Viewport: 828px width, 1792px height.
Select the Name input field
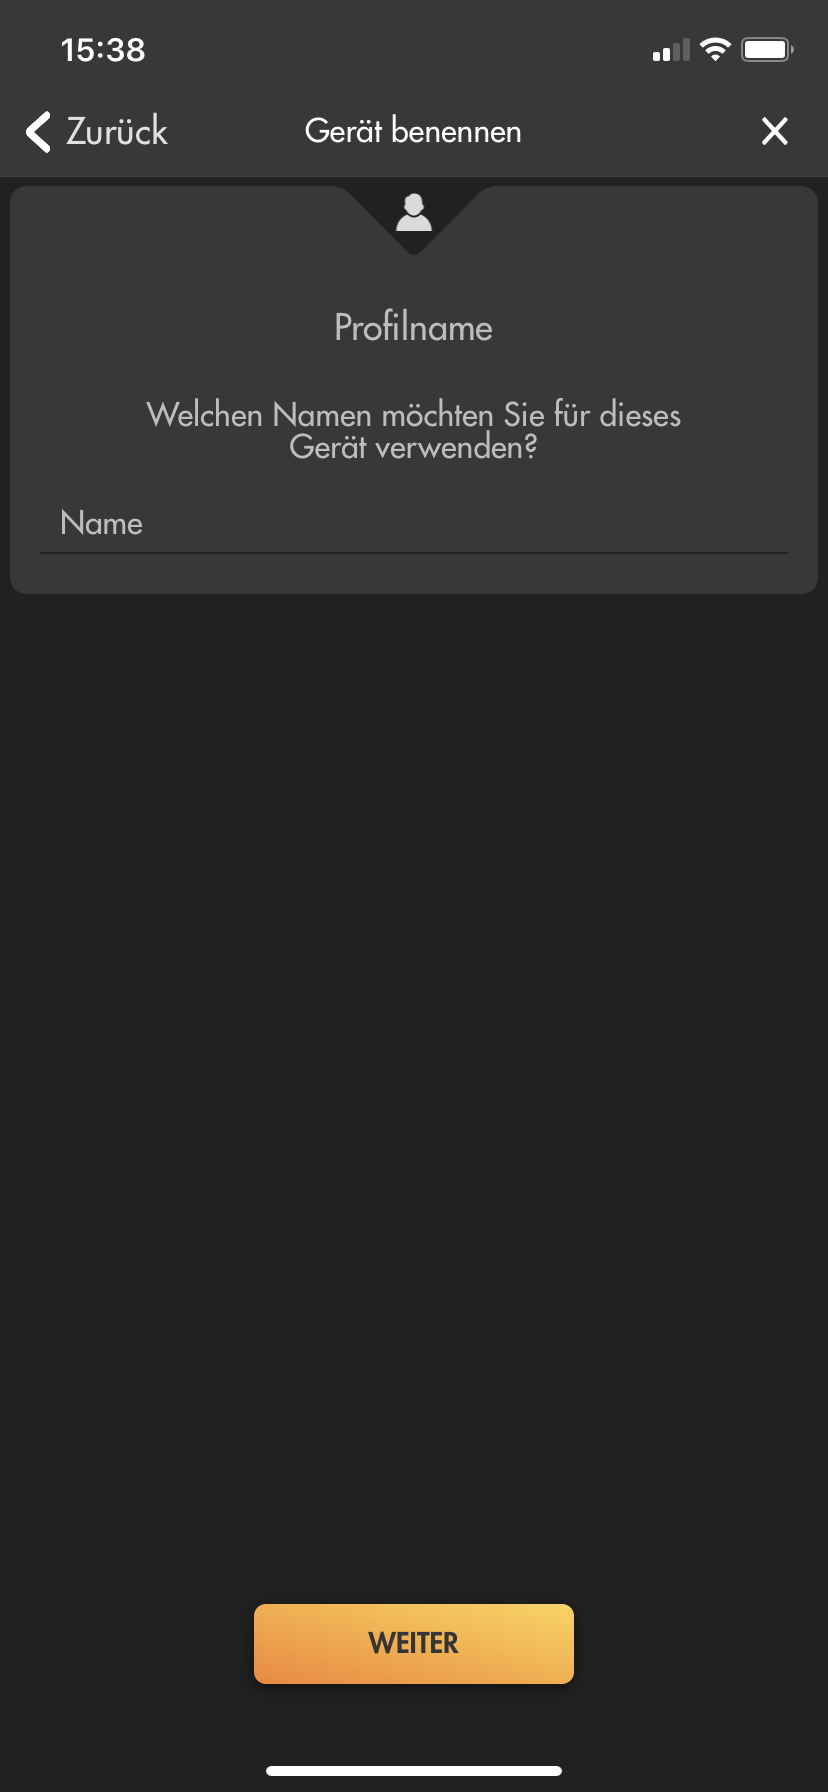414,523
